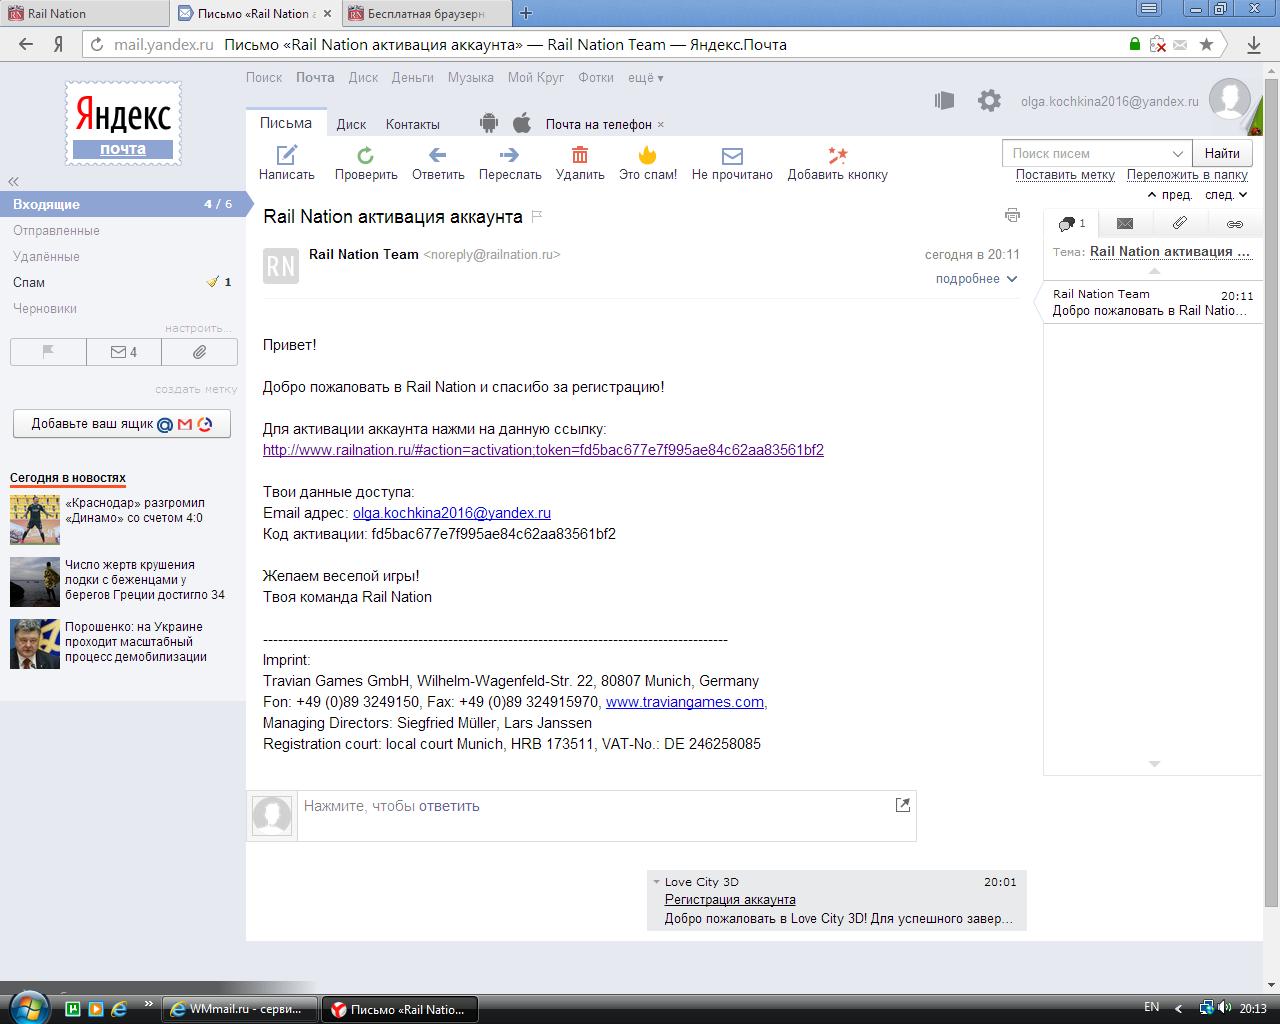Delete the message with the Удалить trash icon
This screenshot has height=1024, width=1280.
coord(580,154)
